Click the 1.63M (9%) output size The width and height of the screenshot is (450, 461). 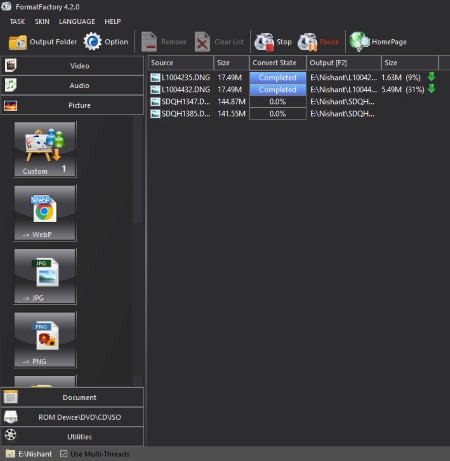tap(401, 77)
